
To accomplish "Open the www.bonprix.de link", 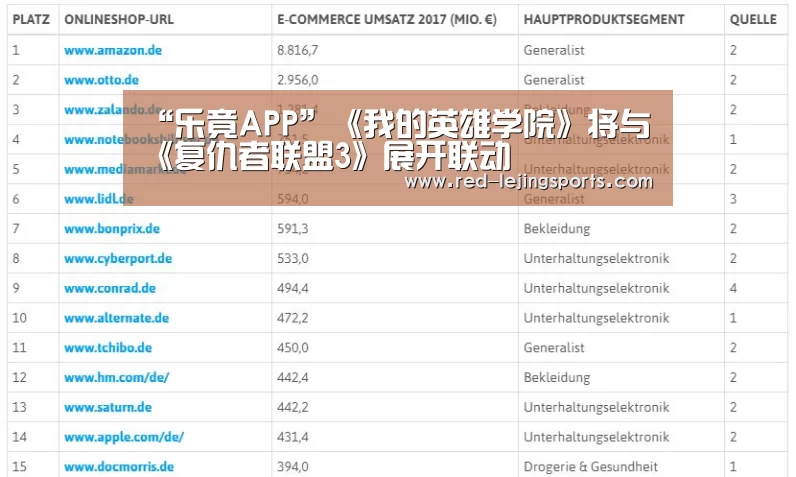I will pyautogui.click(x=112, y=229).
